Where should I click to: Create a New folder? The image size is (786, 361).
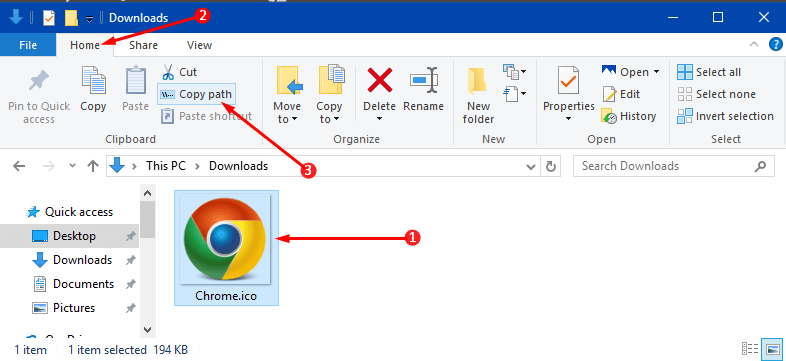[478, 95]
